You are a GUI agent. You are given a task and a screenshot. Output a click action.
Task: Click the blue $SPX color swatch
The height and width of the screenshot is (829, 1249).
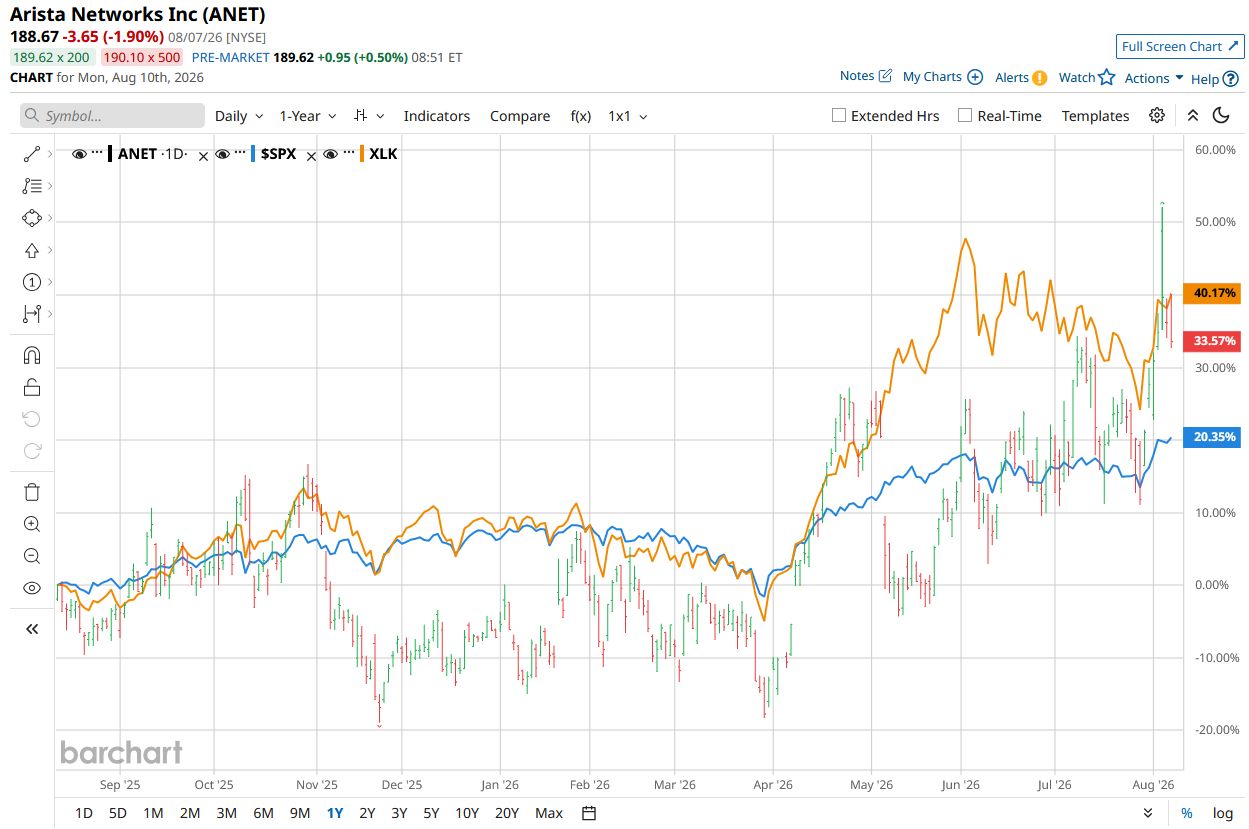[x=253, y=154]
